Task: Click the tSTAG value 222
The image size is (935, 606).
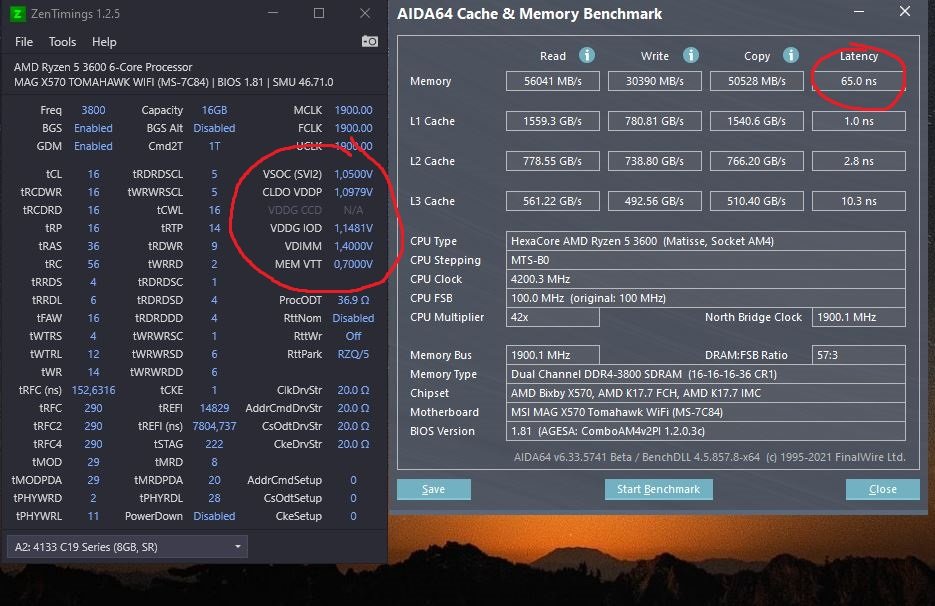Action: point(214,444)
